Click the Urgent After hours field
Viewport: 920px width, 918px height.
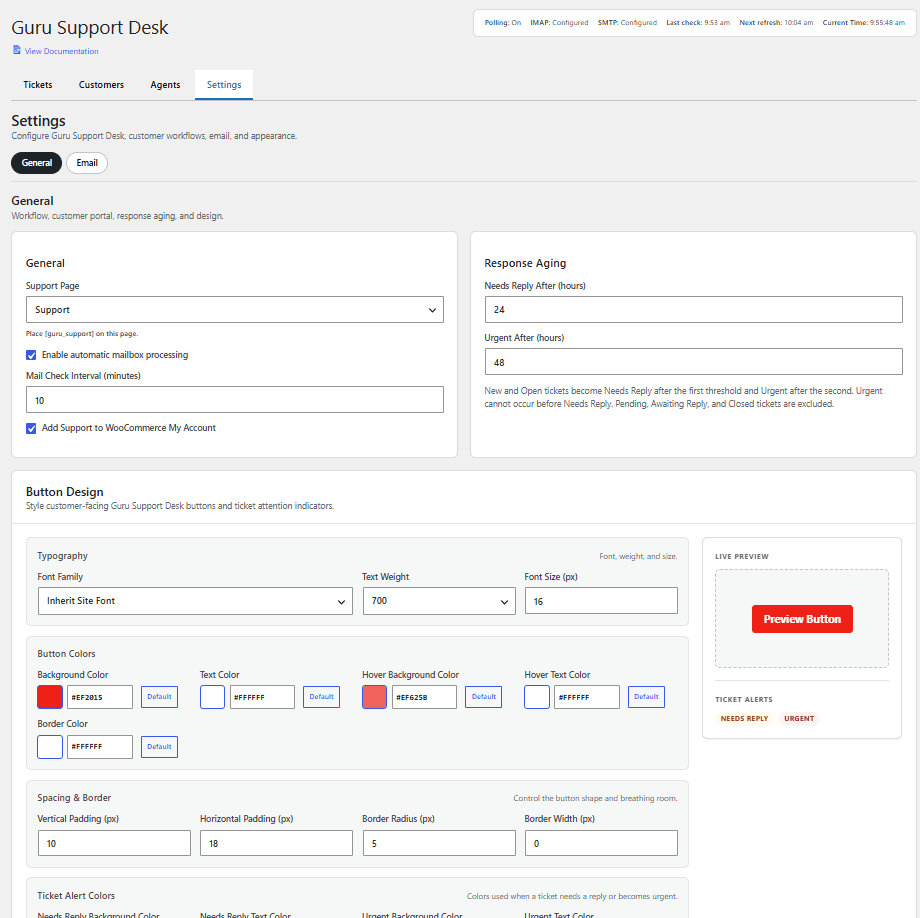[x=694, y=362]
